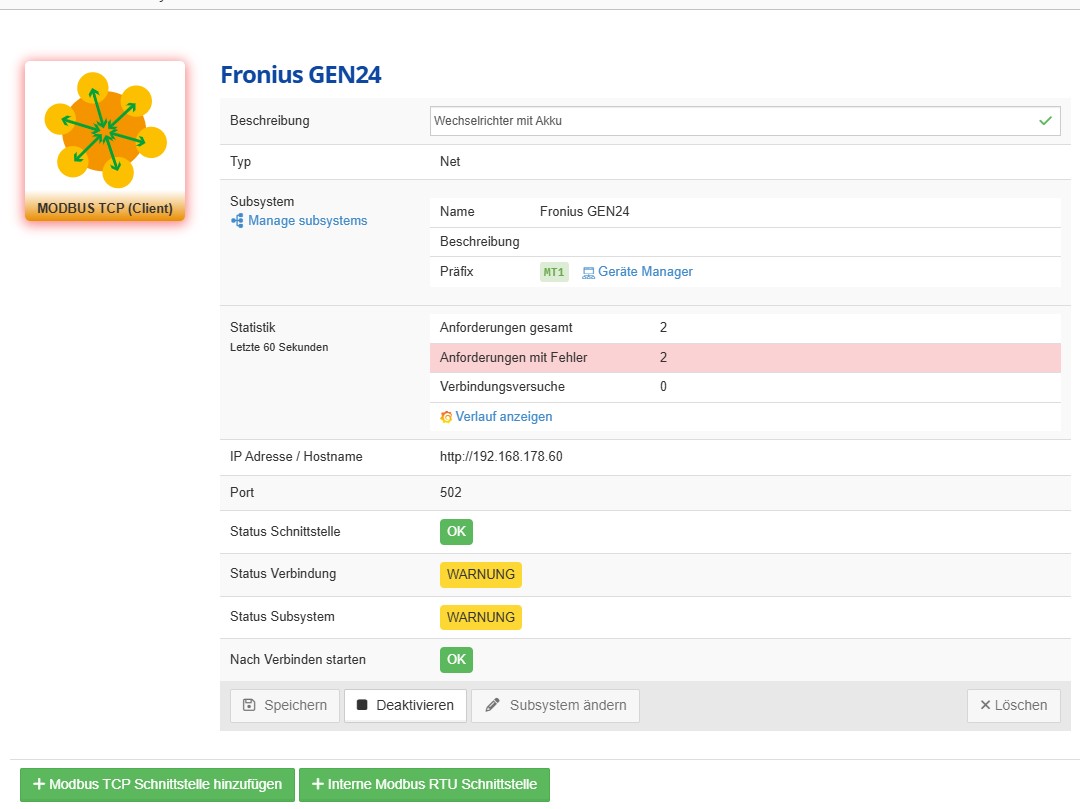Click the MT1 prefix badge

point(554,272)
